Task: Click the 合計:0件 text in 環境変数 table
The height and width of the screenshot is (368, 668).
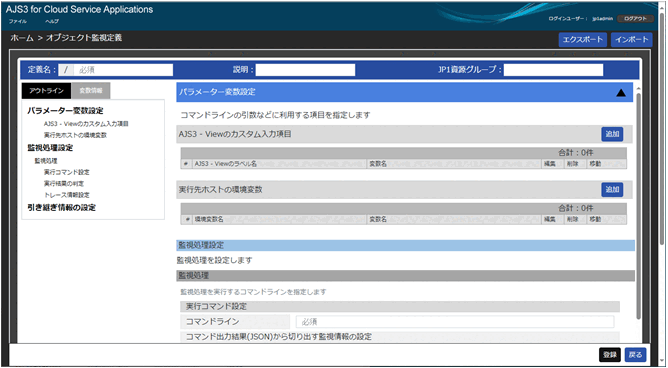Action: click(576, 208)
